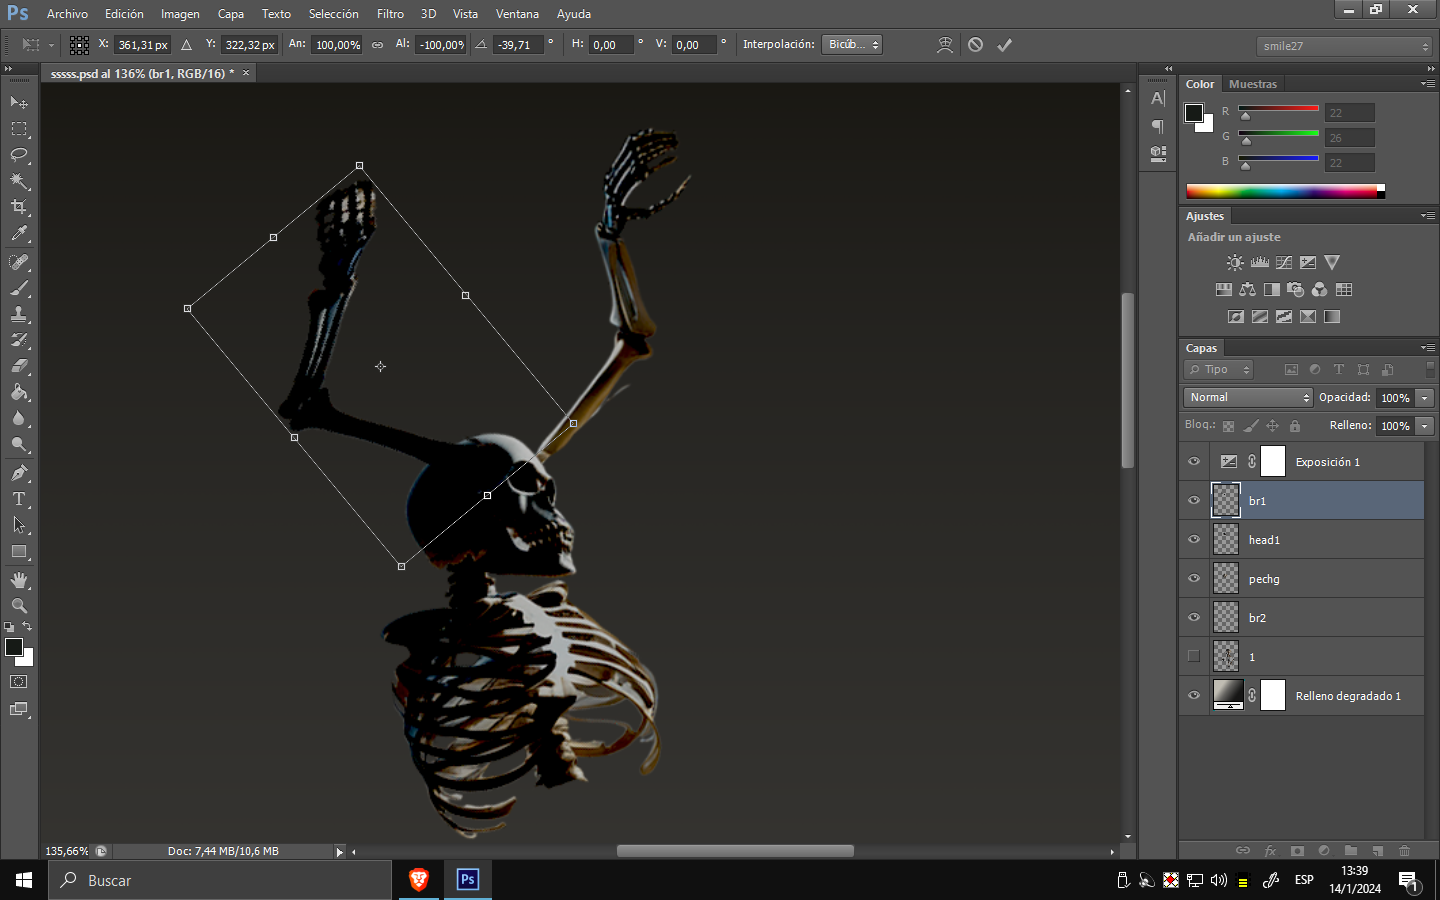Select the Blur tool
The width and height of the screenshot is (1440, 900).
(x=19, y=418)
